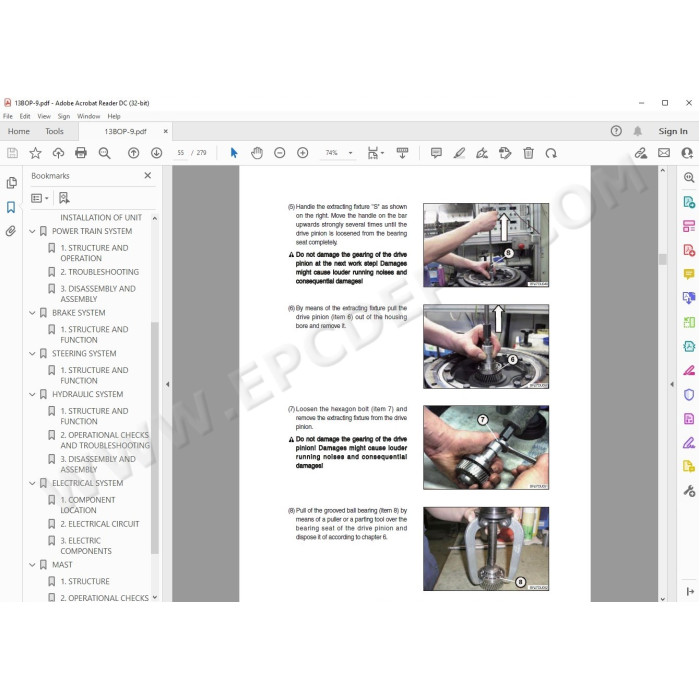Switch to the Tools tab
This screenshot has height=700, width=700.
tap(54, 131)
